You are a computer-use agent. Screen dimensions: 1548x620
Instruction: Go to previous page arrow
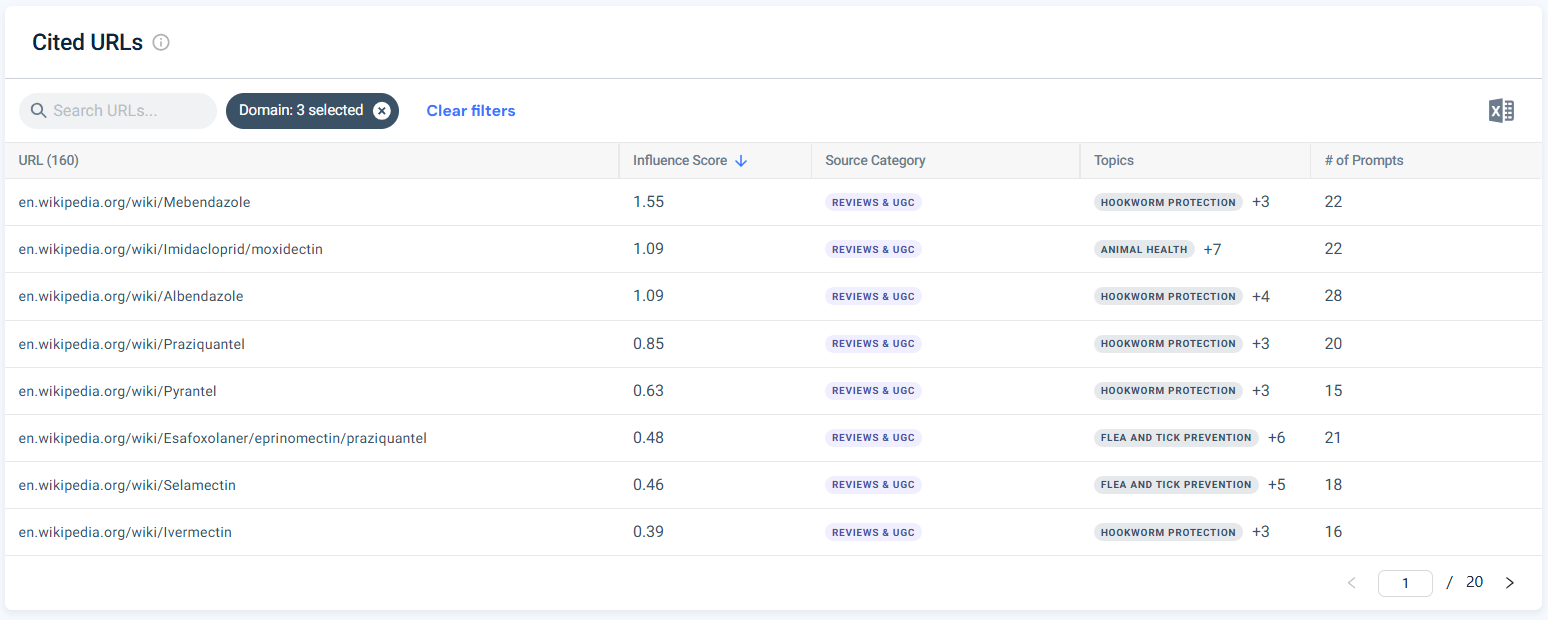click(1352, 583)
